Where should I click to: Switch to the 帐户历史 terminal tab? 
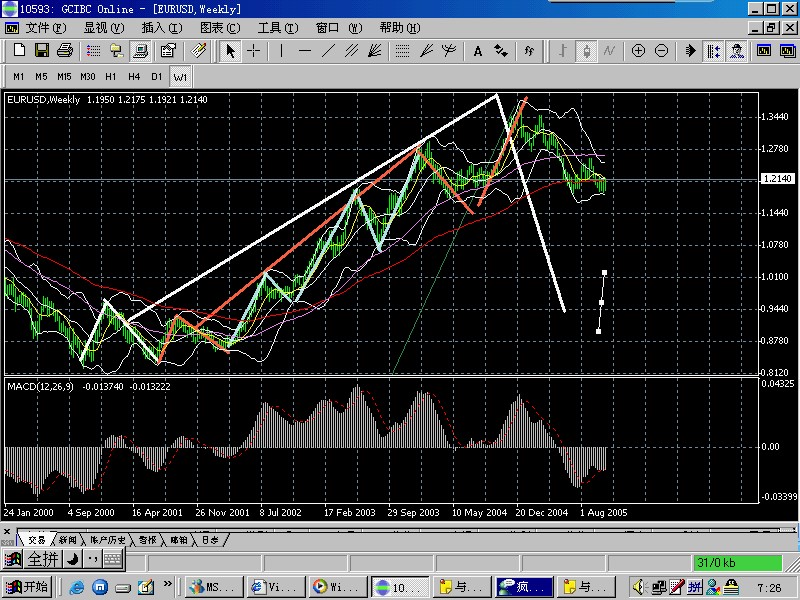[107, 540]
